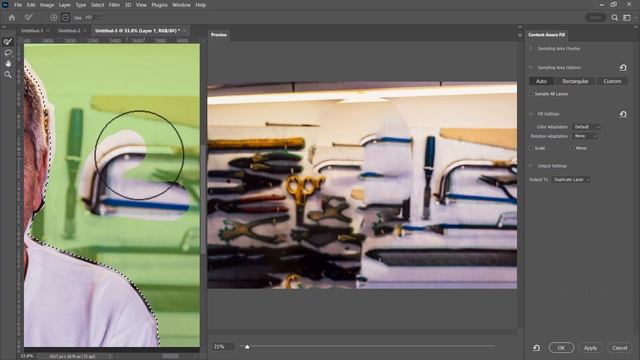Open the Preview panel menu icon

pyautogui.click(x=520, y=35)
